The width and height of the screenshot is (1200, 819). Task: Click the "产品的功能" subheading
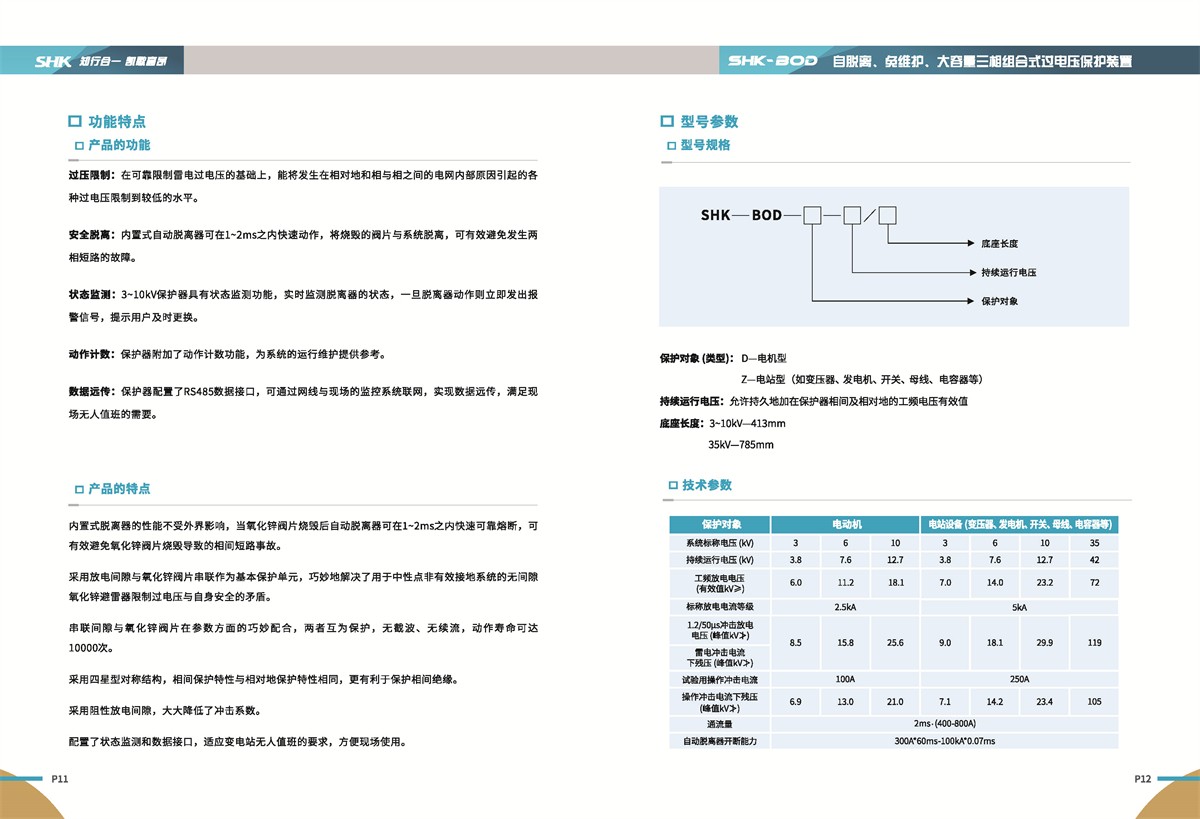(x=119, y=145)
